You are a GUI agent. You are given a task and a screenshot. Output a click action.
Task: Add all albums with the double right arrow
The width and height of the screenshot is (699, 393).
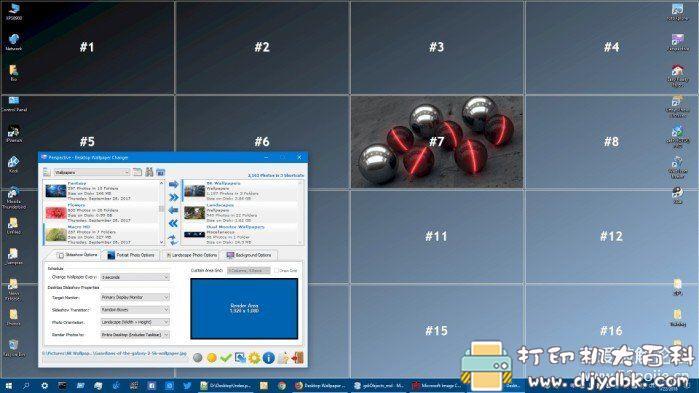[x=173, y=197]
